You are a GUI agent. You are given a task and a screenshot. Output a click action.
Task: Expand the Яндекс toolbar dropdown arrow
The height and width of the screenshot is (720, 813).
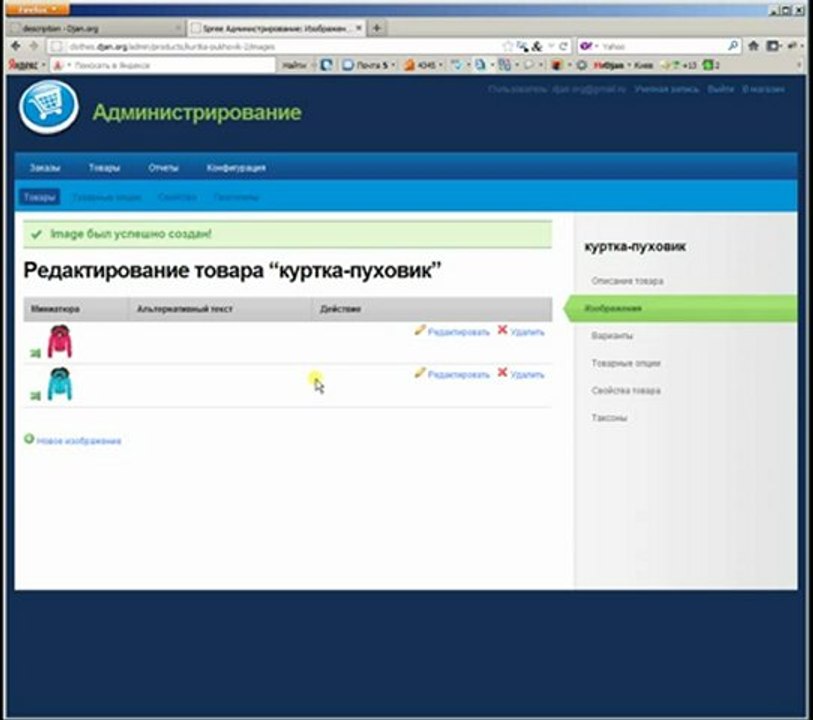(x=44, y=65)
